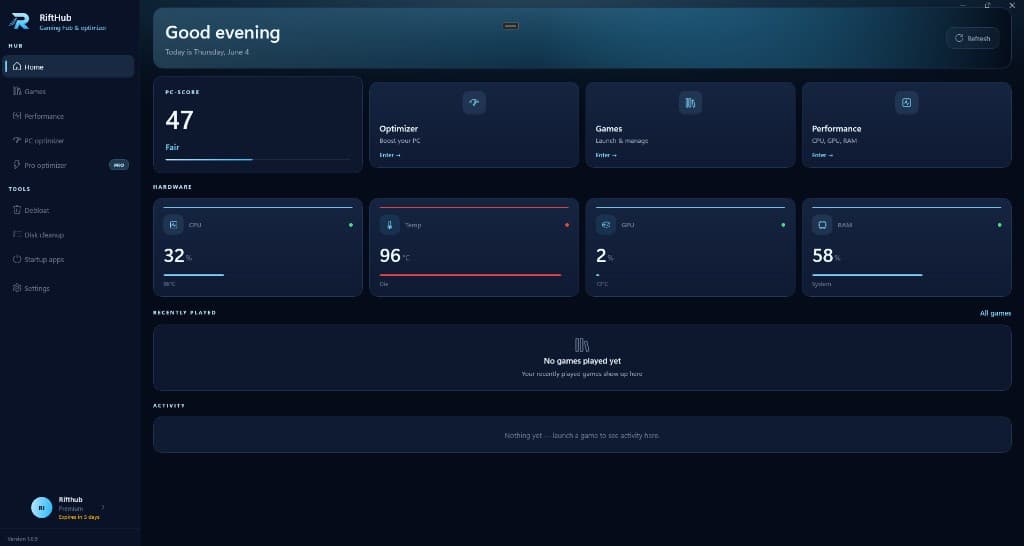The height and width of the screenshot is (546, 1024).
Task: Click the PC optimizer gauge icon in sidebar
Action: point(17,140)
